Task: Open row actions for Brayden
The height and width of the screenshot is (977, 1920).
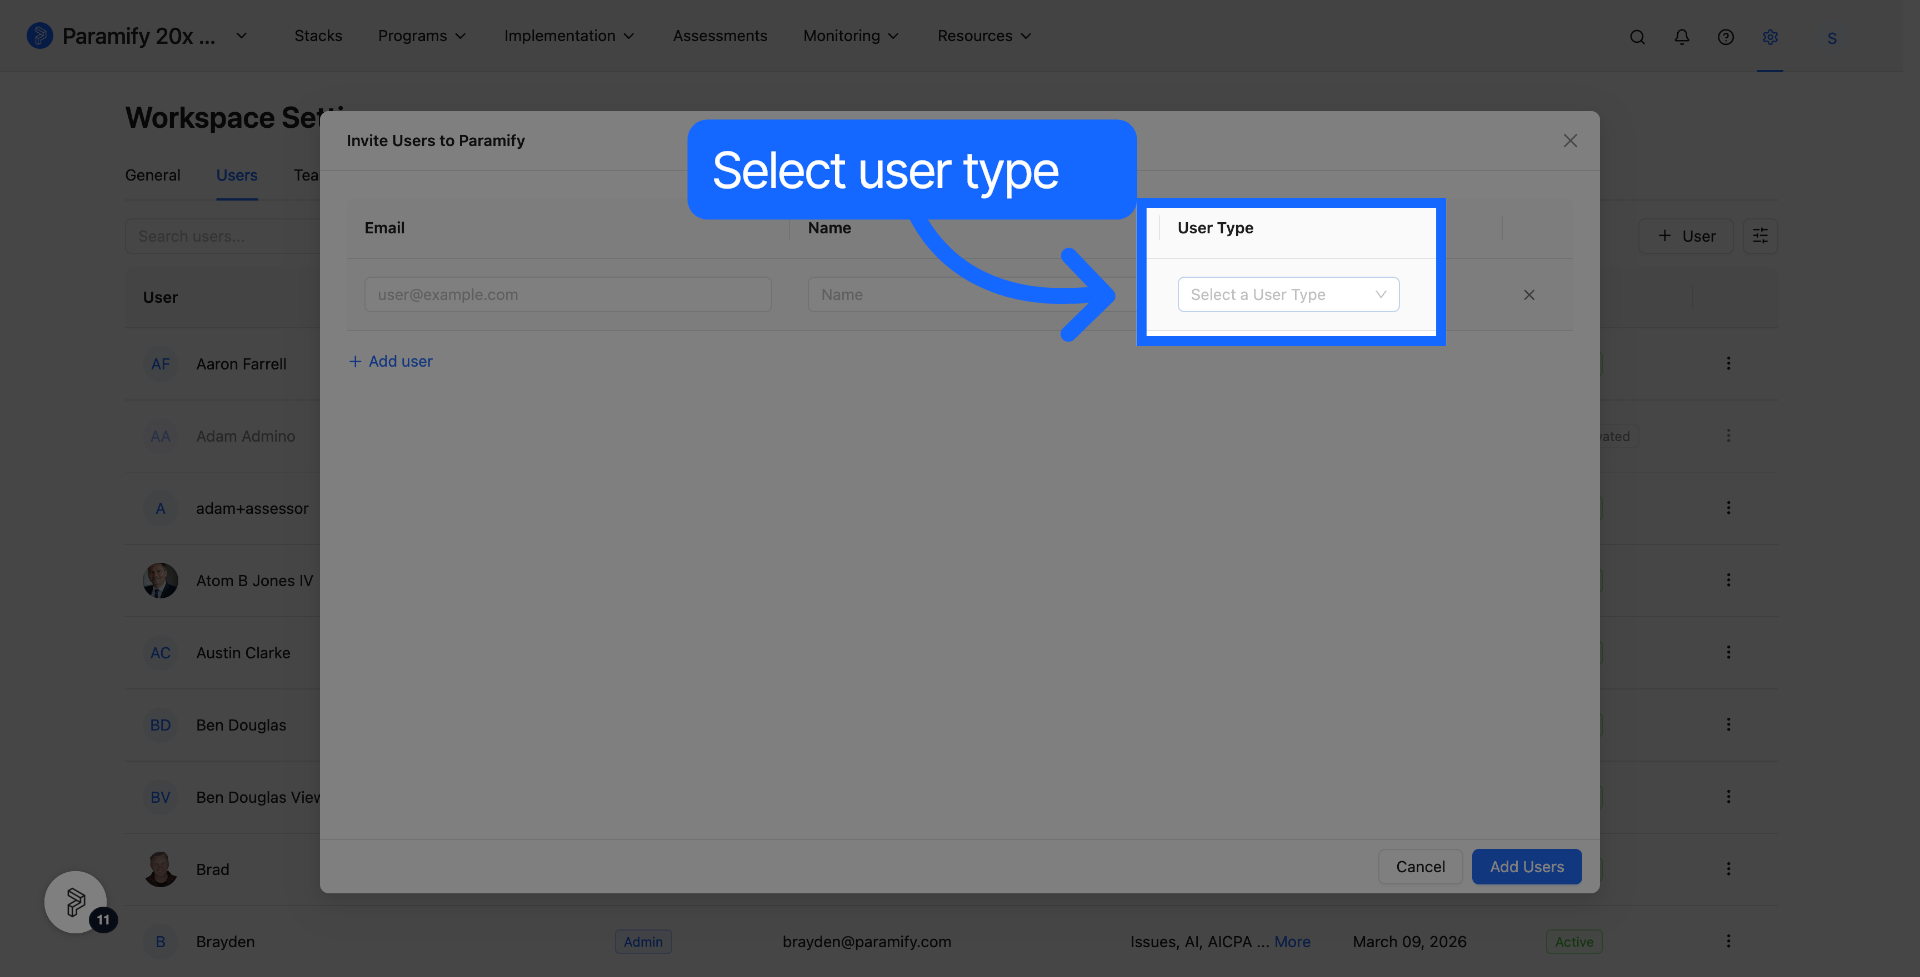Action: (x=1728, y=941)
